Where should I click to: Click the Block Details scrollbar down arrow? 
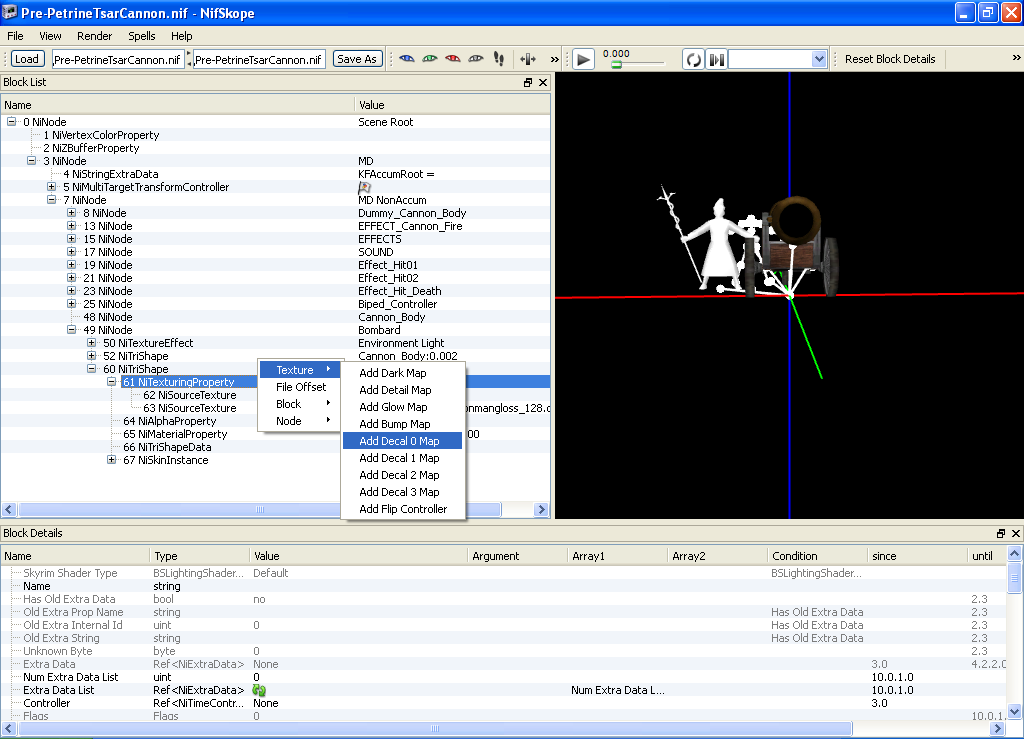point(1014,711)
